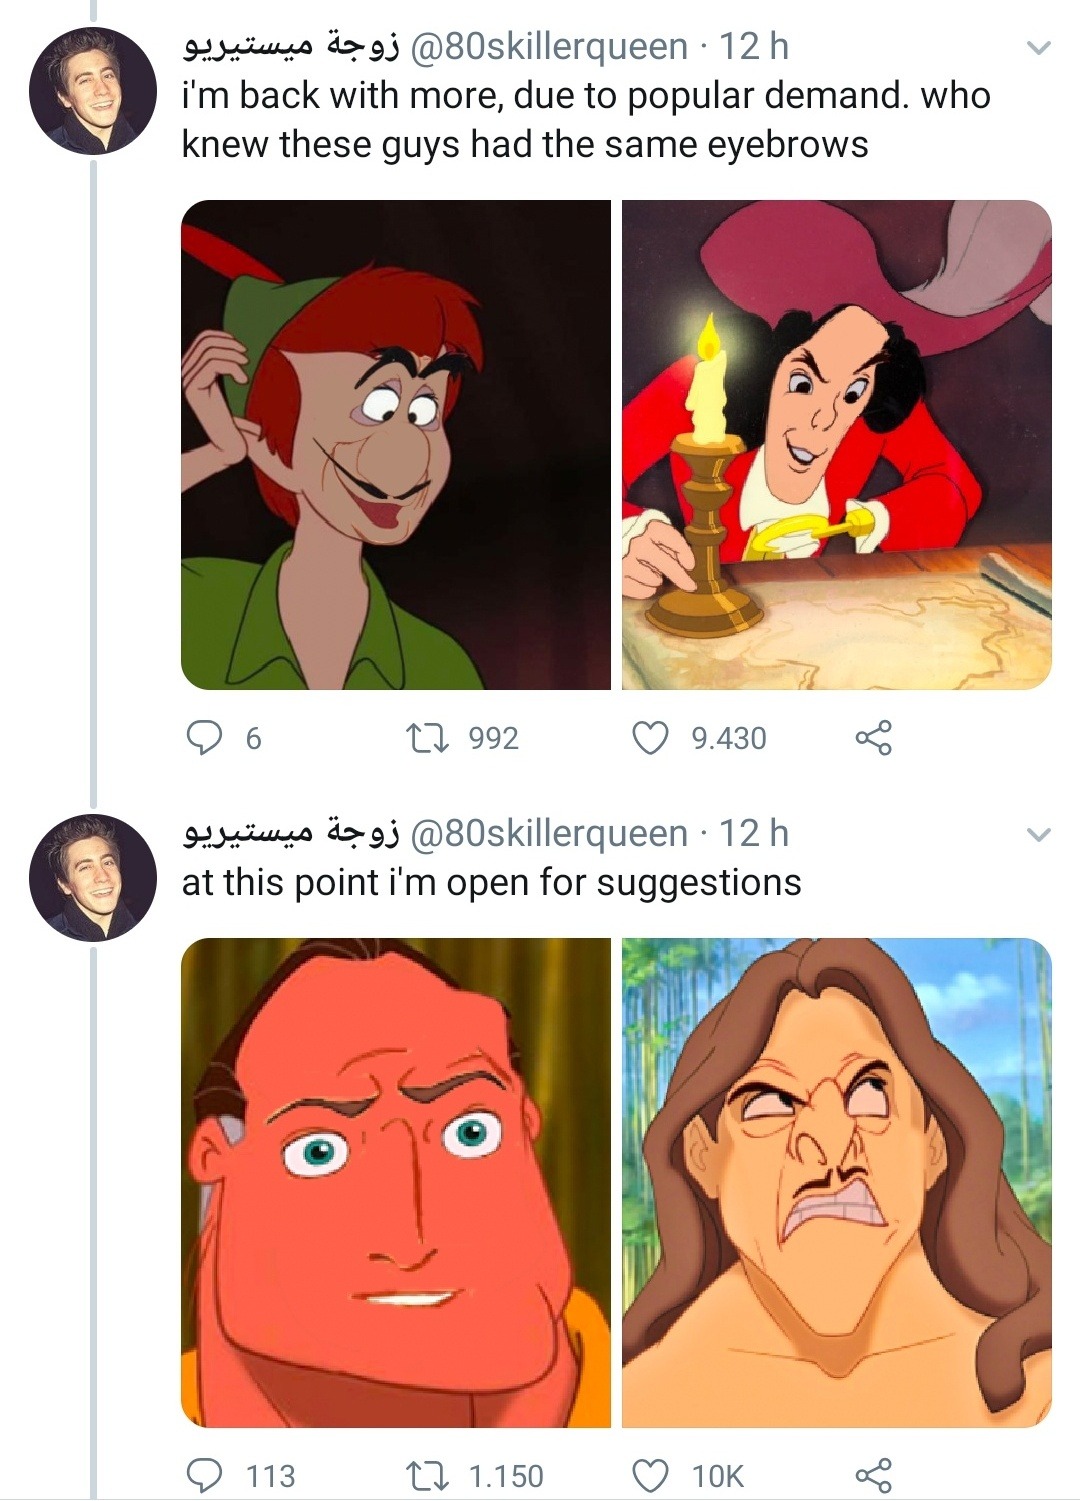The image size is (1080, 1501).
Task: Open the first tweet's options chevron
Action: (x=1039, y=48)
